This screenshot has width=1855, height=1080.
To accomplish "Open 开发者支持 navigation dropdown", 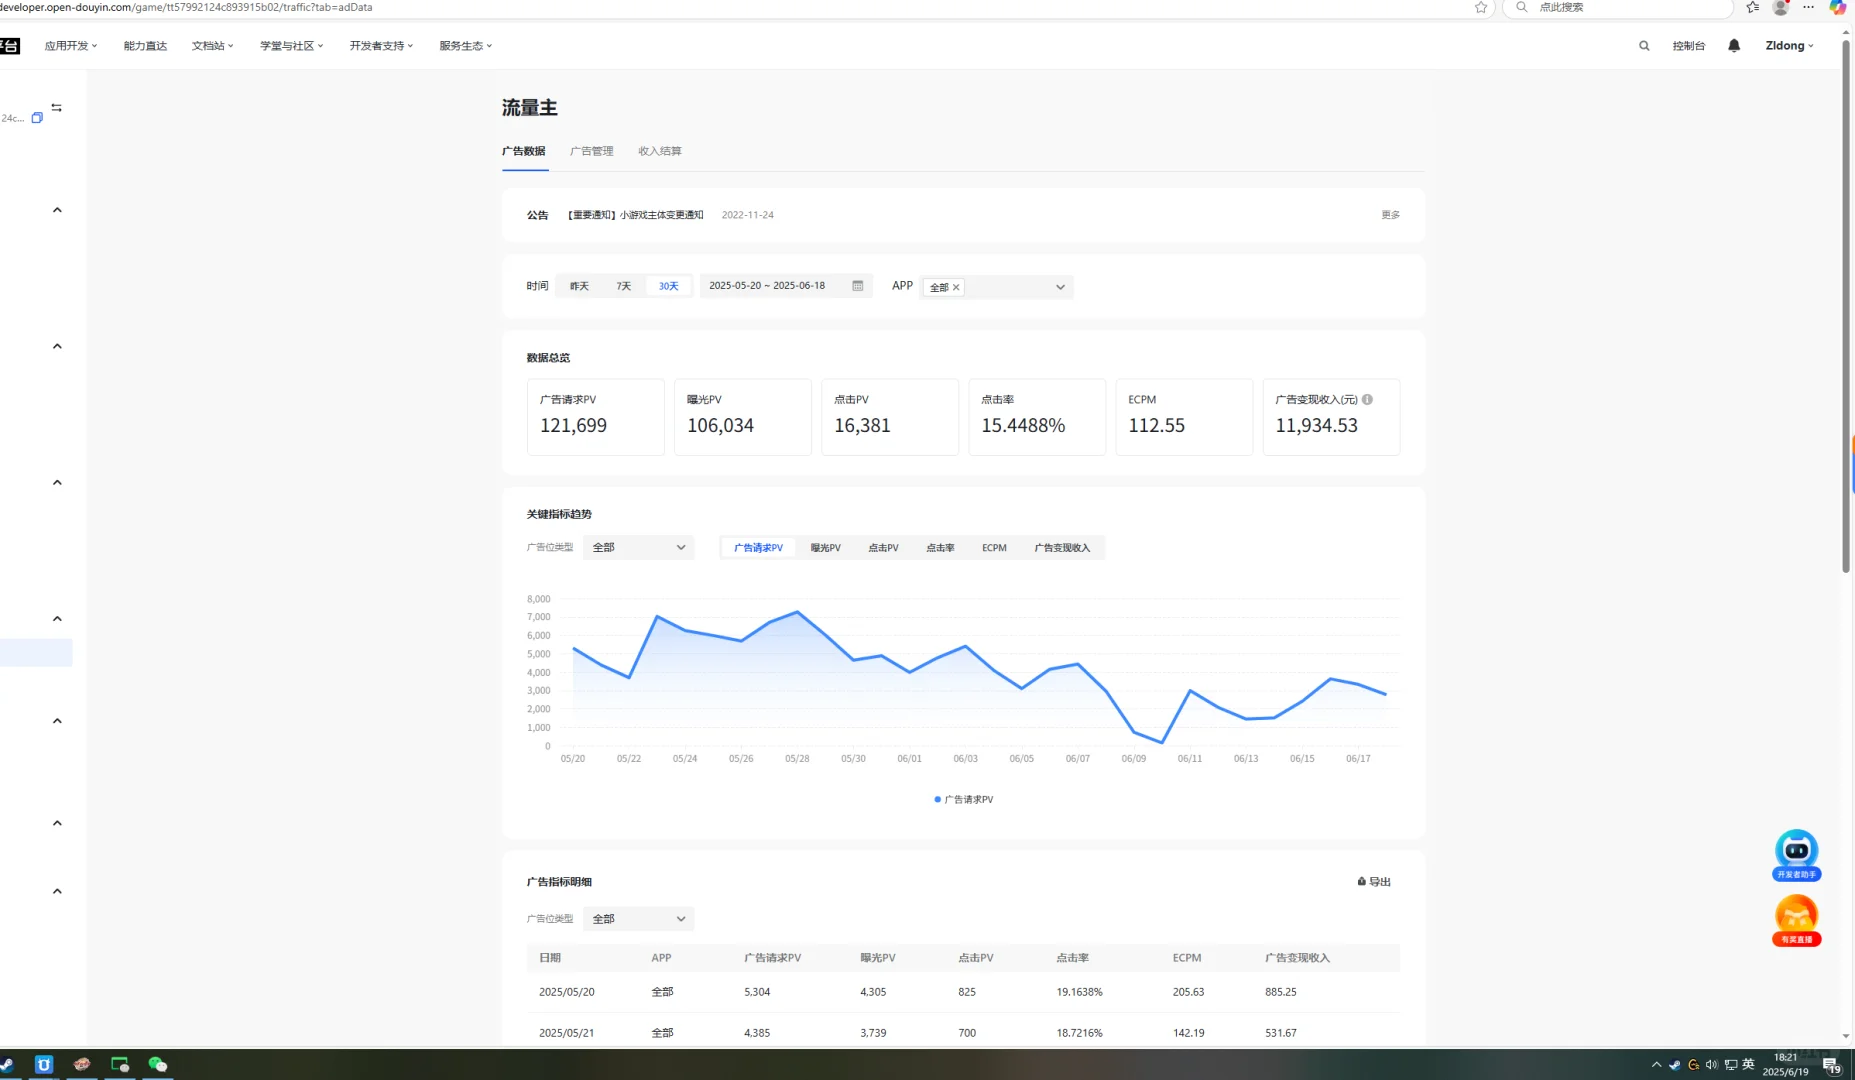I will point(381,46).
